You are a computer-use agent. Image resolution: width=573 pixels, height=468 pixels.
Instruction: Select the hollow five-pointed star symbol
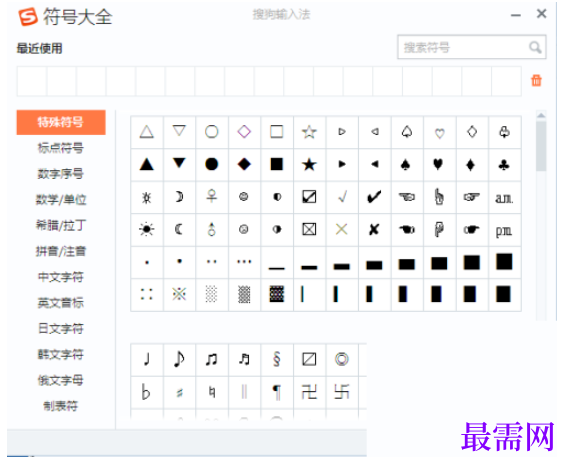pos(309,132)
